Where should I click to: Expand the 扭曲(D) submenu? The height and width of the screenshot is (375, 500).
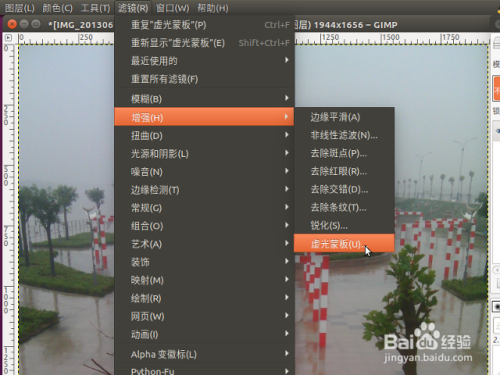[x=204, y=136]
